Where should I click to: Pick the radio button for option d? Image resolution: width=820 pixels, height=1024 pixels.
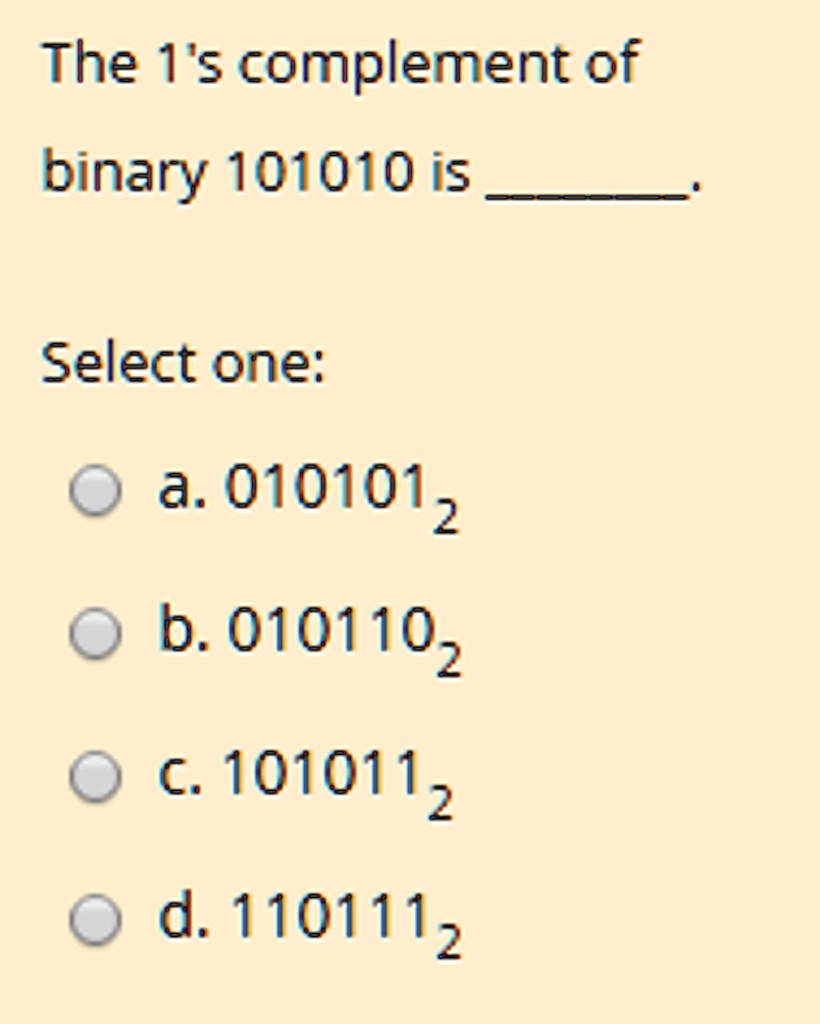96,920
